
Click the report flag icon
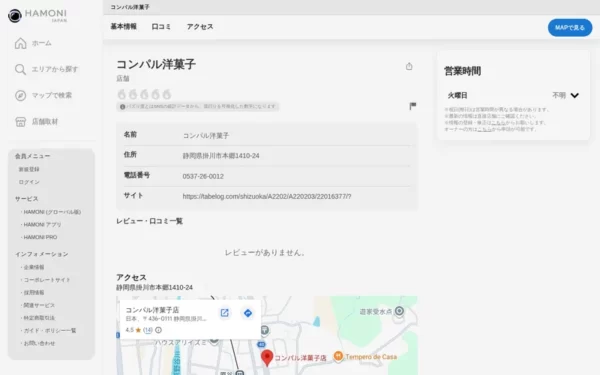click(x=412, y=106)
